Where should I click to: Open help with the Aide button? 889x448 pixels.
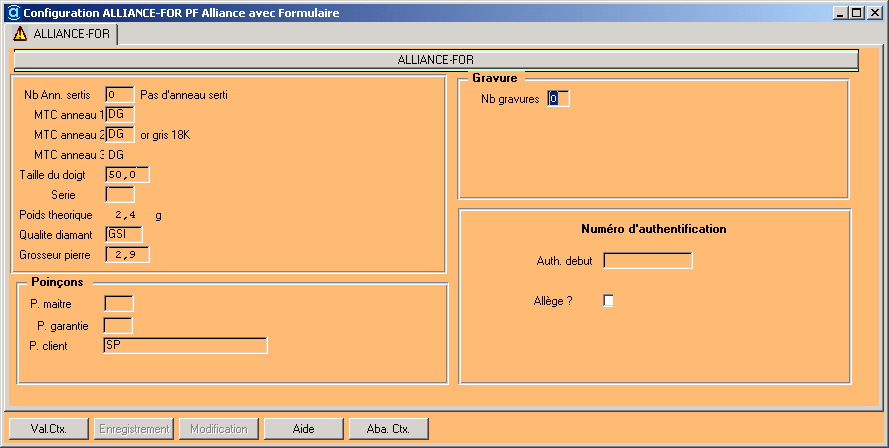pyautogui.click(x=303, y=429)
